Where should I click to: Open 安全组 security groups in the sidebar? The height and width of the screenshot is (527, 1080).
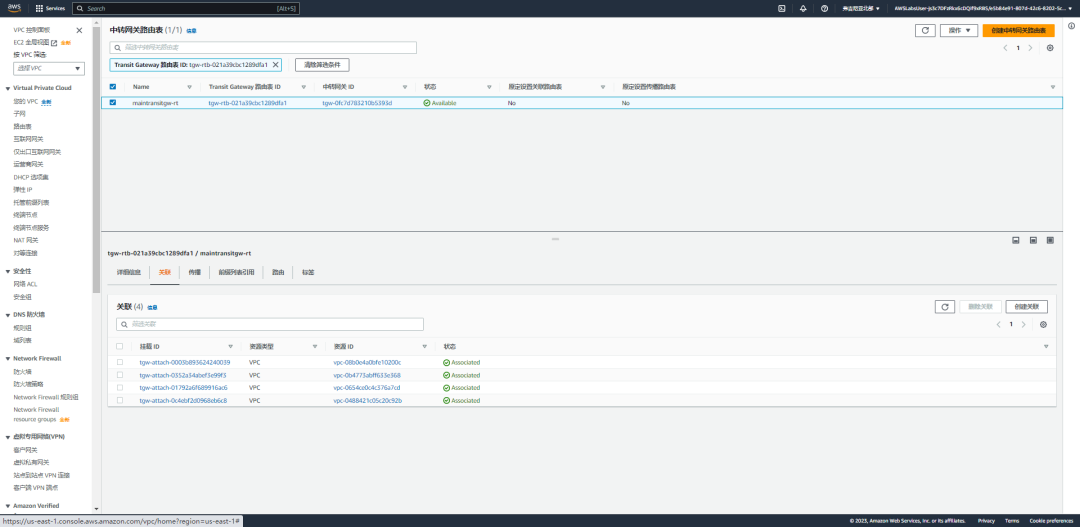coord(23,297)
